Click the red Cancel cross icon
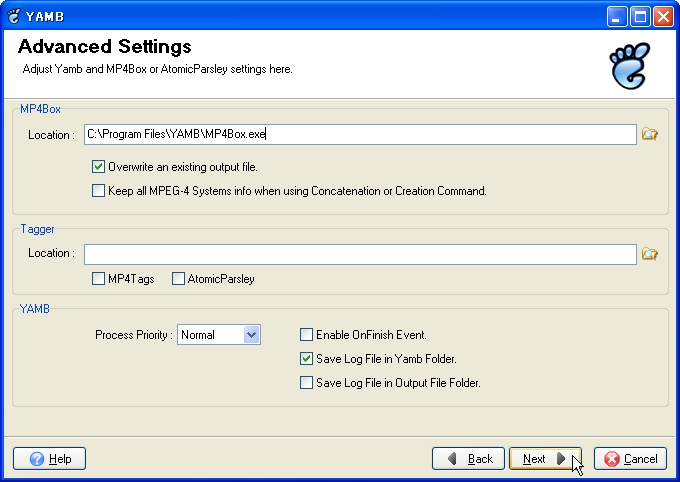The width and height of the screenshot is (680, 482). pyautogui.click(x=612, y=459)
